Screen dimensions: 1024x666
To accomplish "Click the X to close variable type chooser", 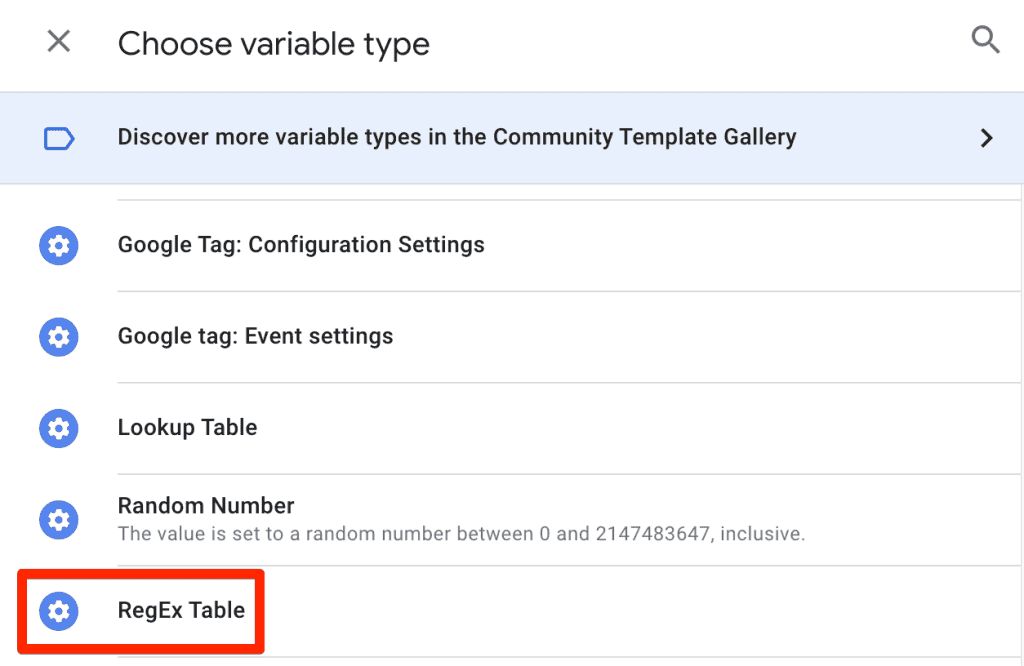I will [59, 42].
